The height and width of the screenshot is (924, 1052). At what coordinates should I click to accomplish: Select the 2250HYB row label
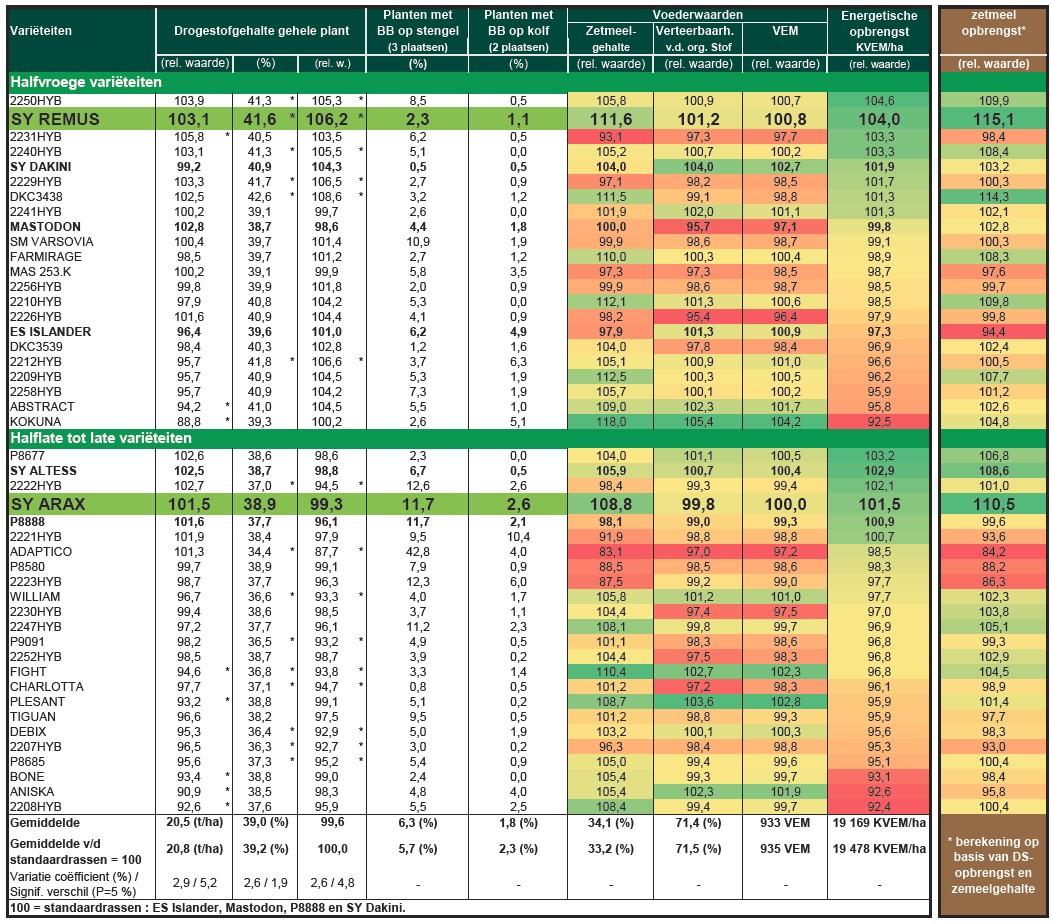[x=36, y=101]
